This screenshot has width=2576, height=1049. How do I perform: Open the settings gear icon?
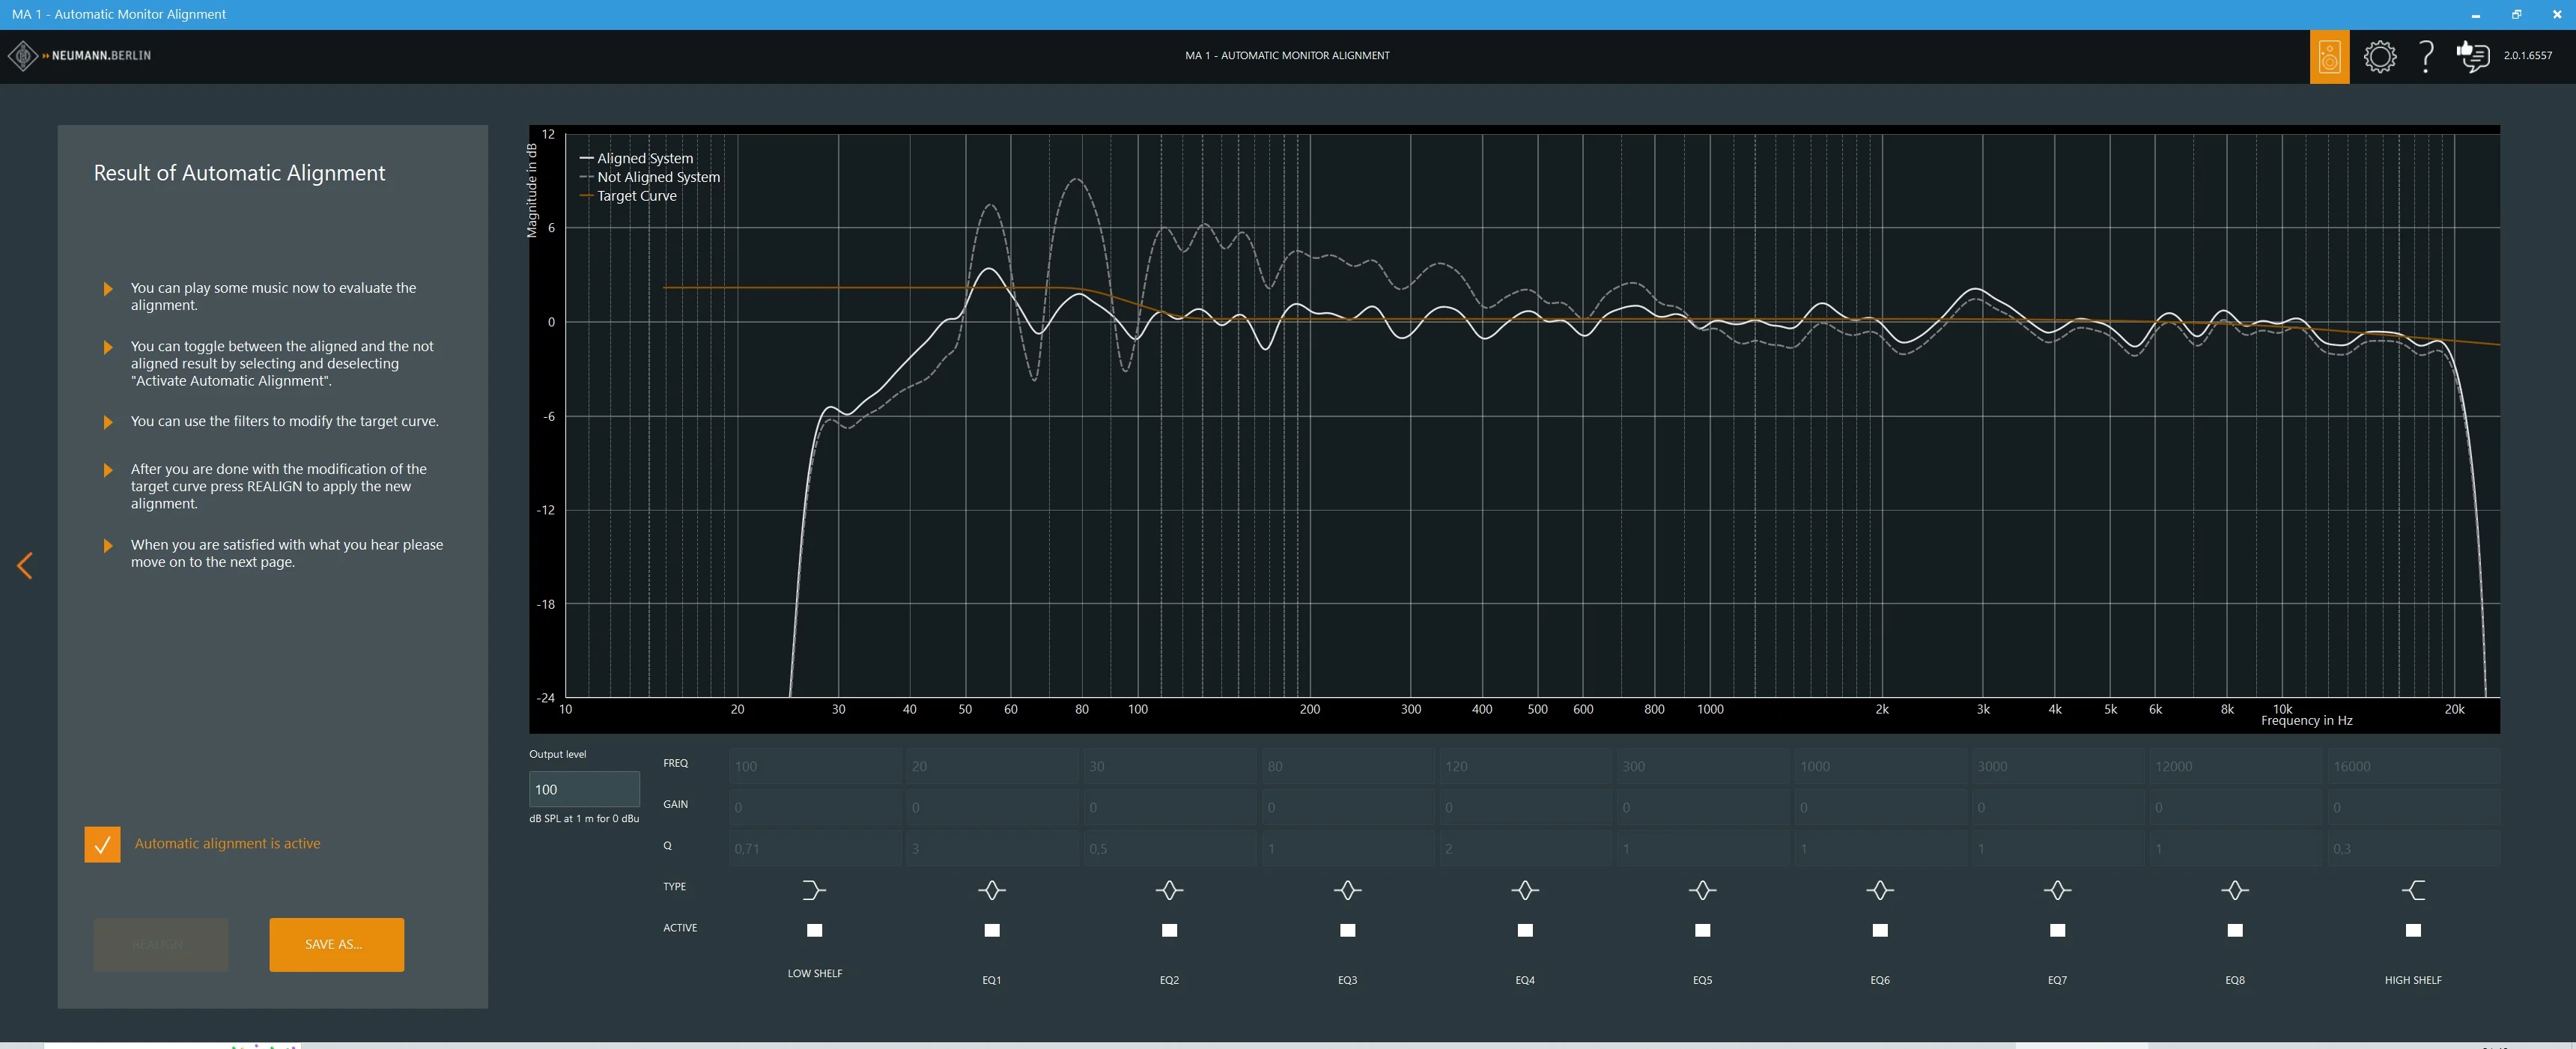(x=2380, y=56)
